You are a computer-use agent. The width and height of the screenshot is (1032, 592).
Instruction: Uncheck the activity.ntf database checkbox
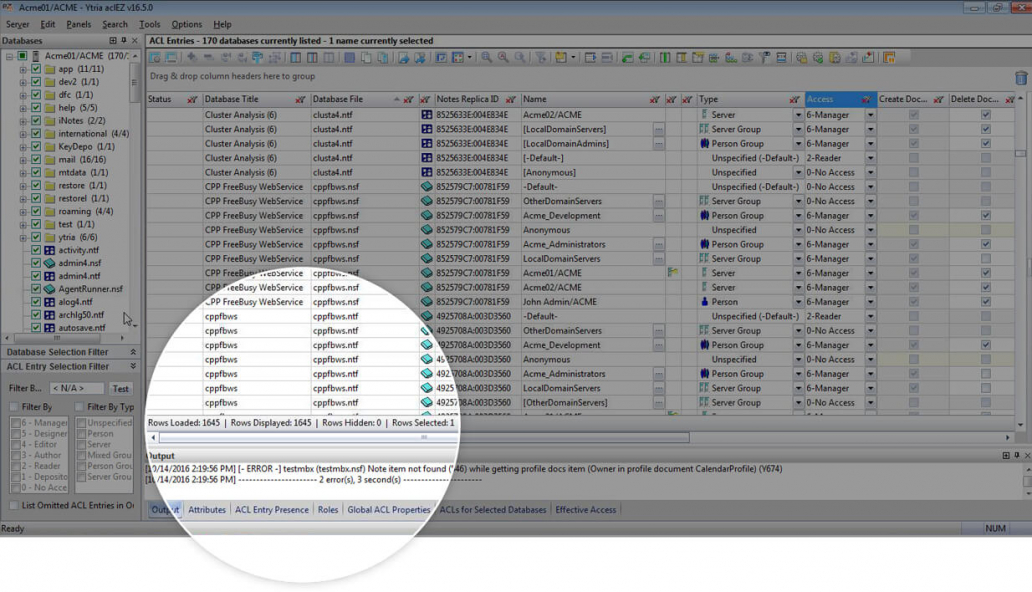[36, 250]
